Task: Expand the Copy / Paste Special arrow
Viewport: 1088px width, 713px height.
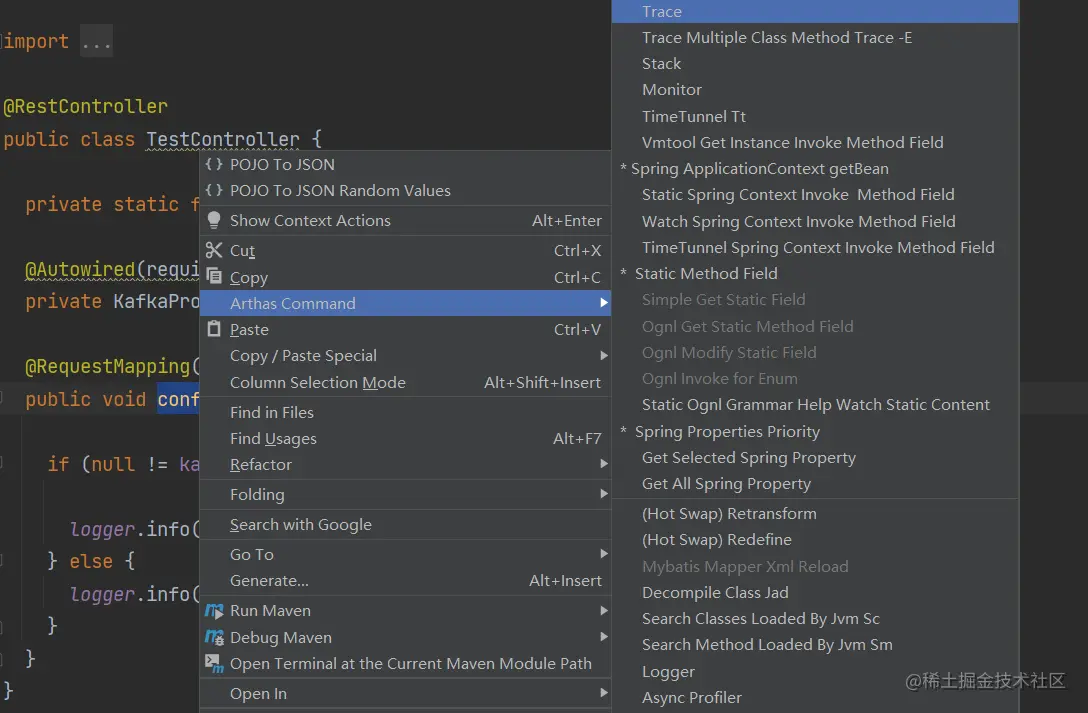Action: click(x=604, y=355)
